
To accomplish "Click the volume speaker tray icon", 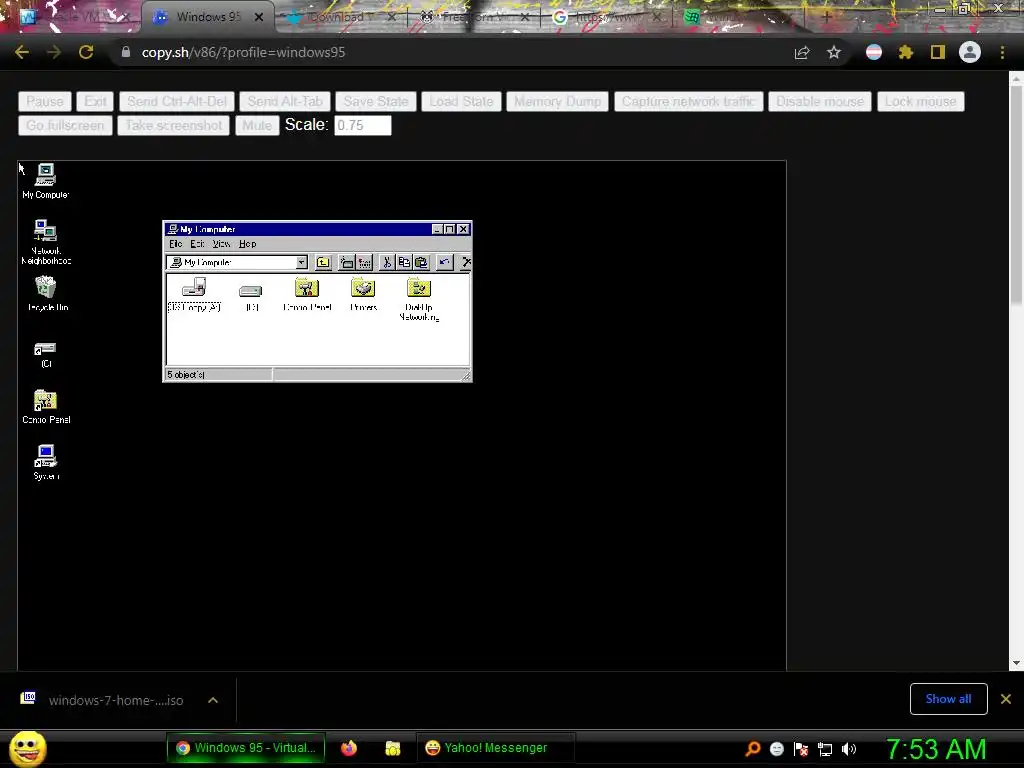I will click(849, 749).
